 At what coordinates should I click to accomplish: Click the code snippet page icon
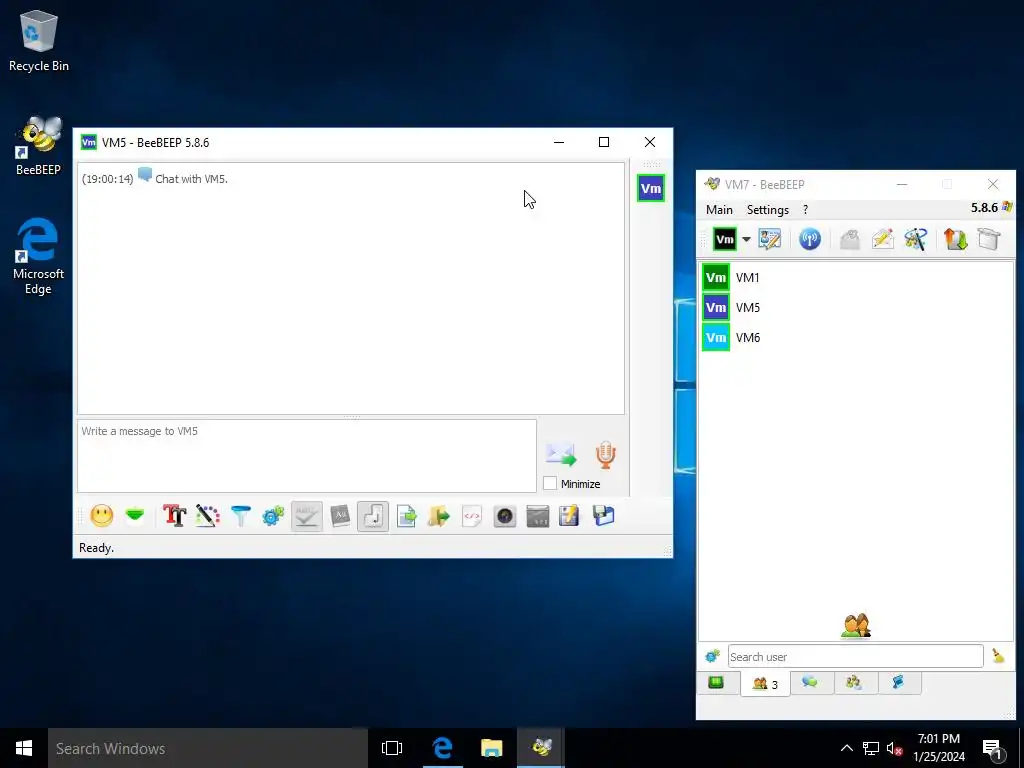tap(472, 516)
